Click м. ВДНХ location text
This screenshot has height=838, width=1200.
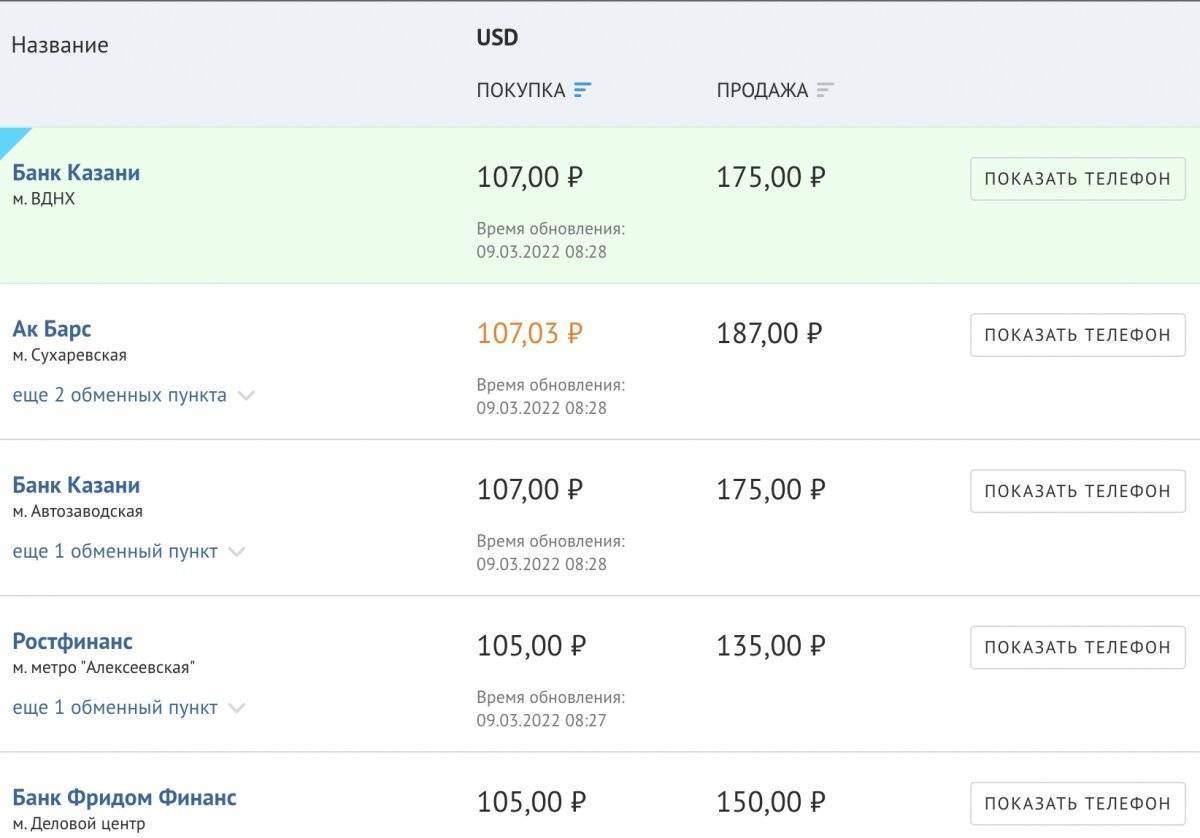pos(43,199)
